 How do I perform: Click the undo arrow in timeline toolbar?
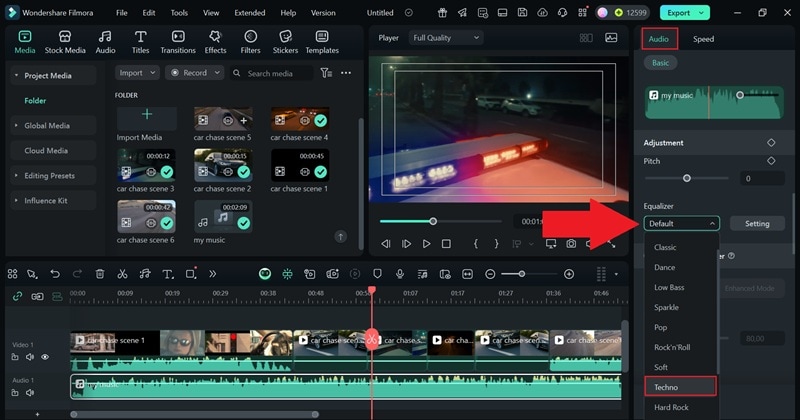pyautogui.click(x=55, y=274)
